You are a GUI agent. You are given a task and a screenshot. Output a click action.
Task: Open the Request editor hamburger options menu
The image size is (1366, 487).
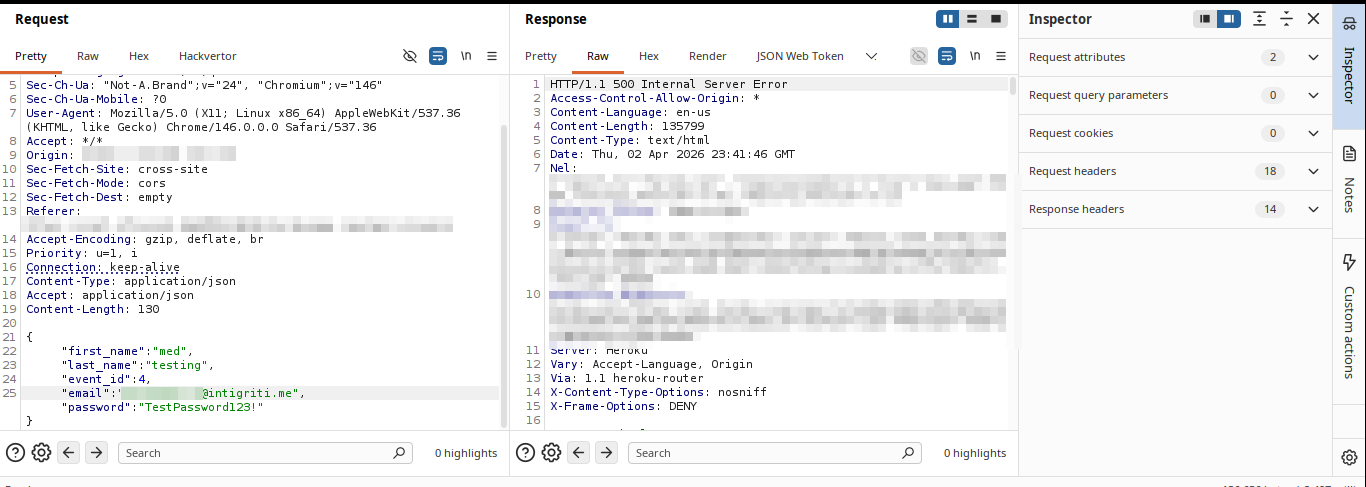click(494, 56)
